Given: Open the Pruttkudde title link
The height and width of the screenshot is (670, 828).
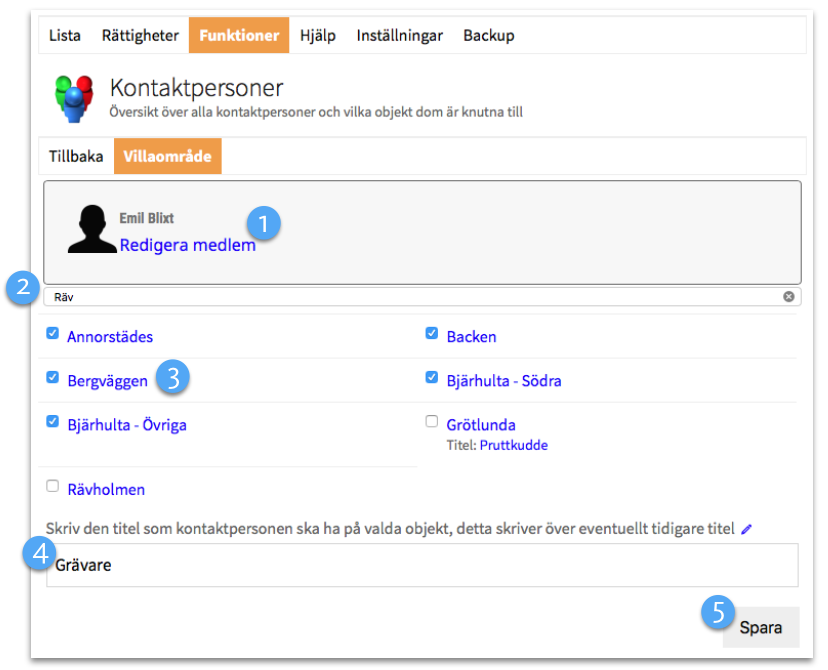Looking at the screenshot, I should tap(513, 446).
